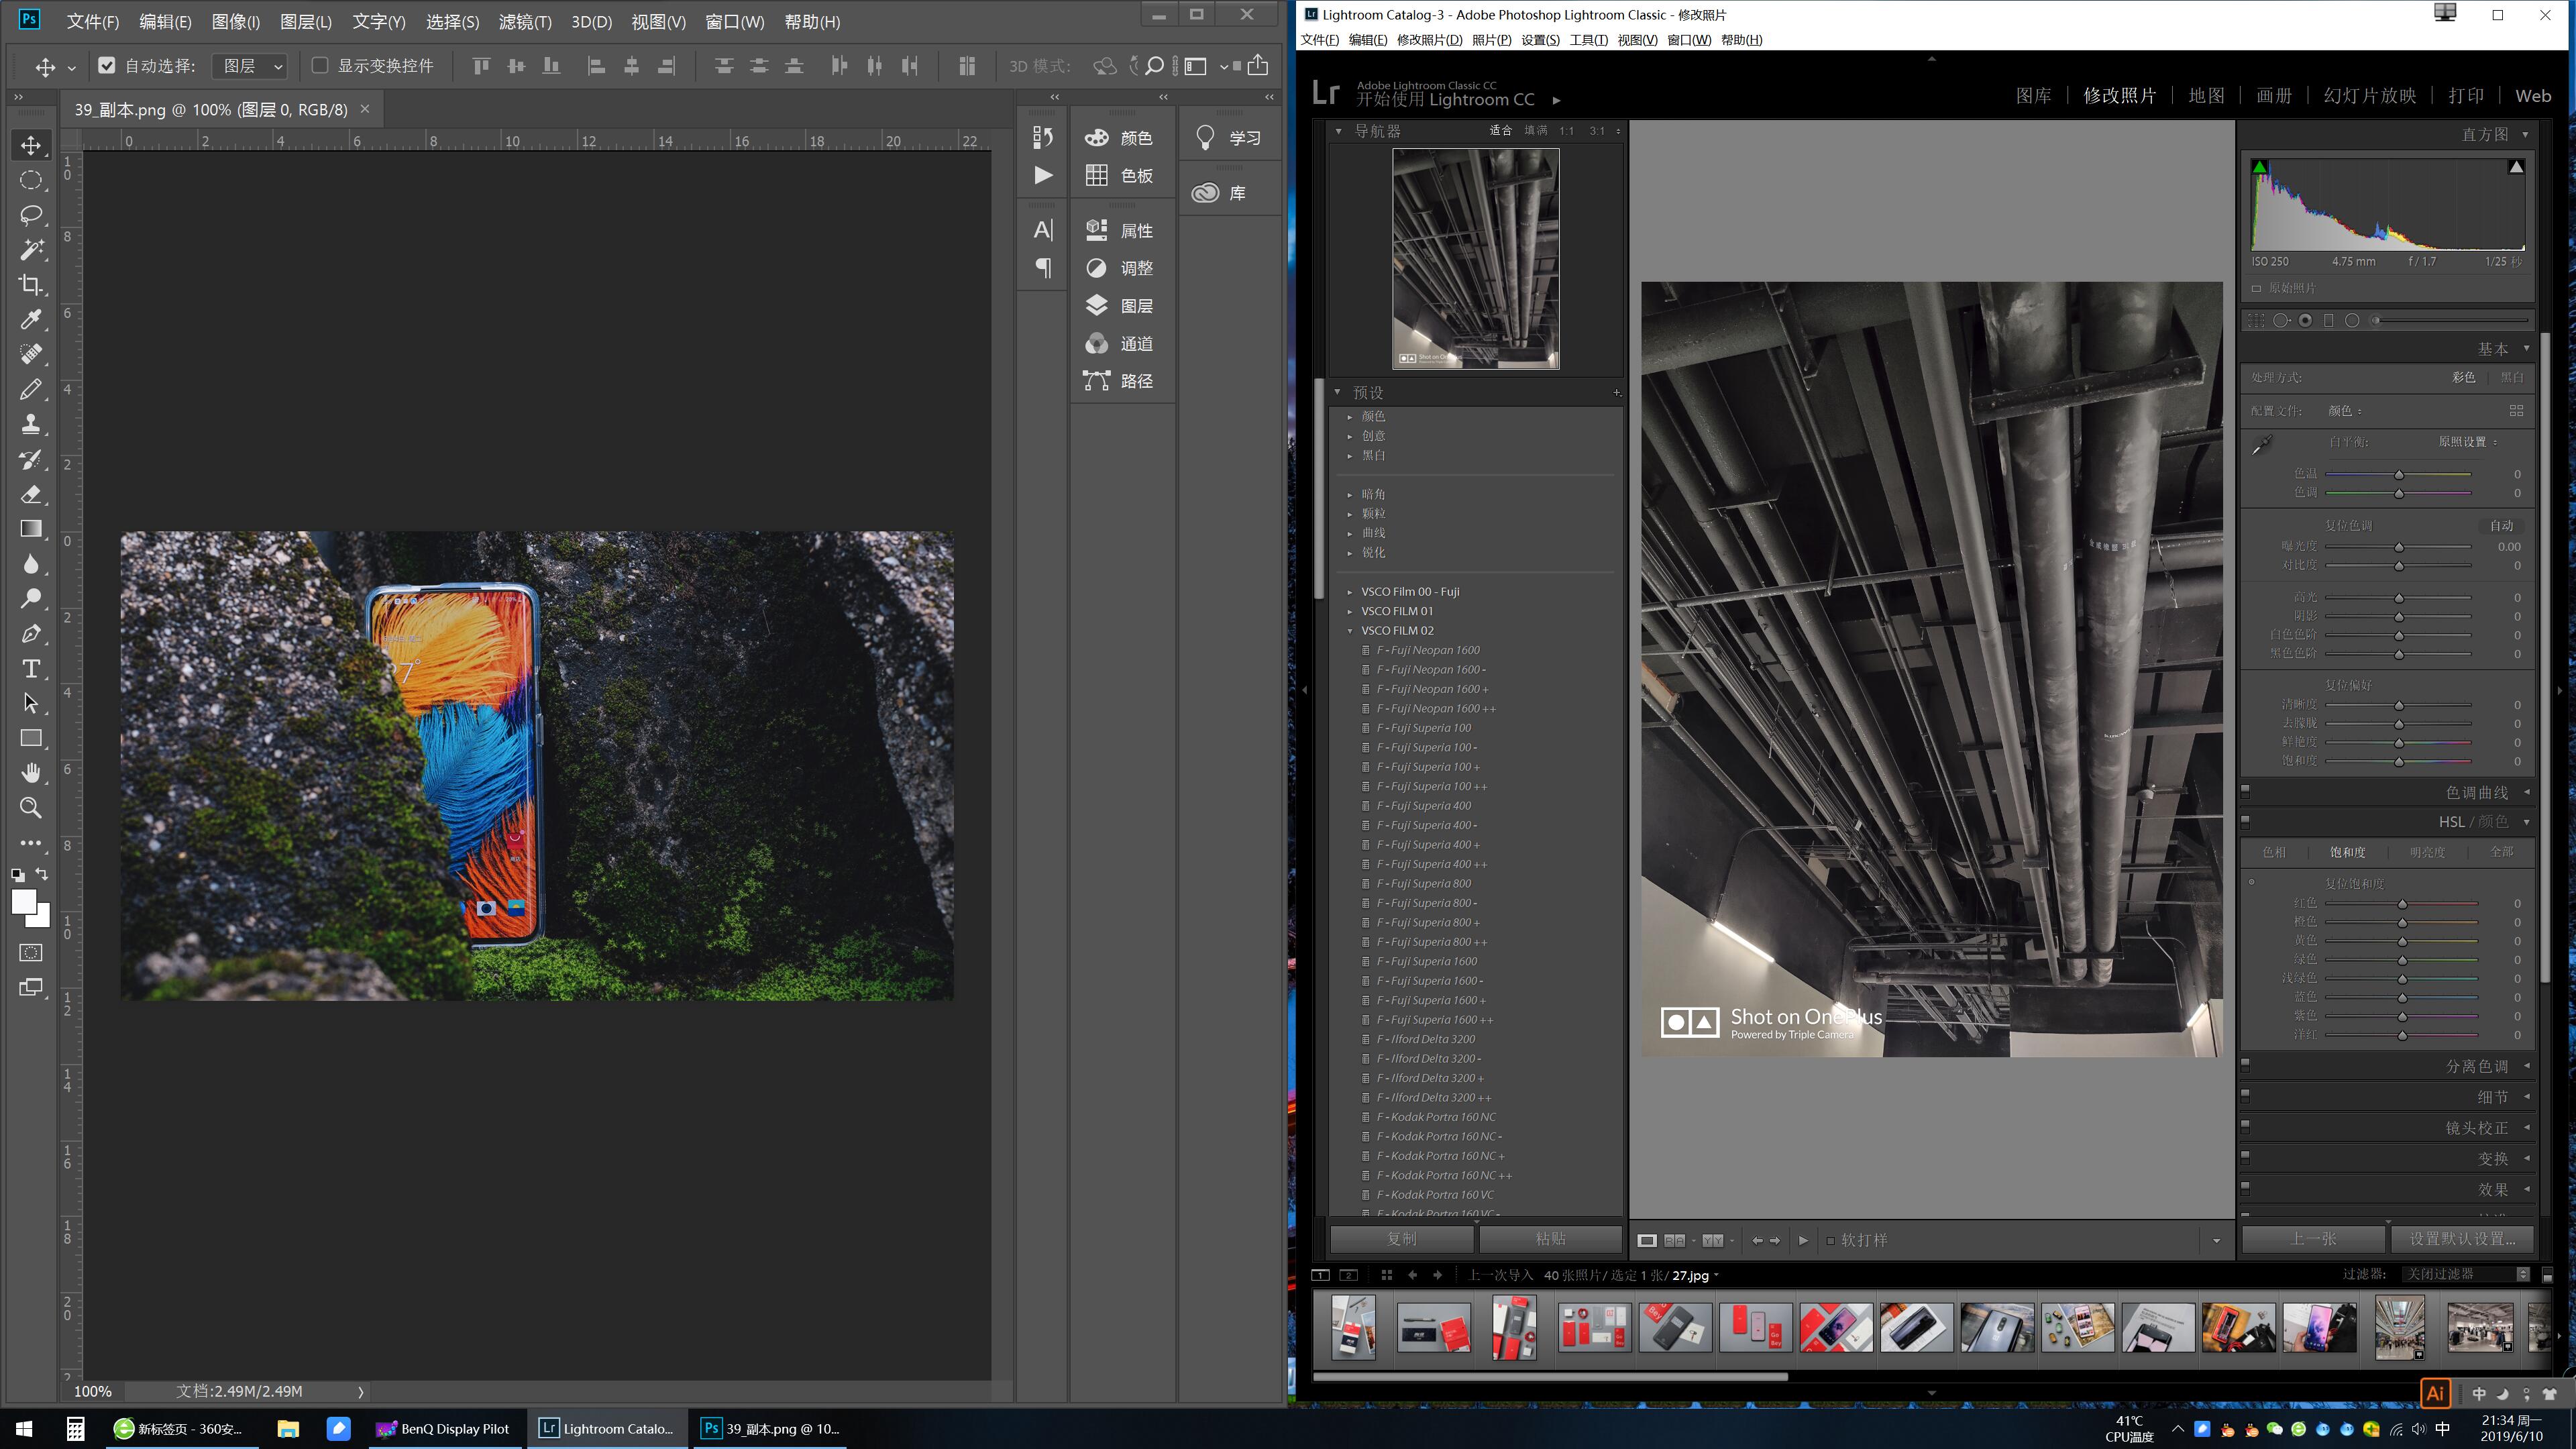Apply the Fuji Superia 400 preset
The width and height of the screenshot is (2576, 1449).
tap(1423, 806)
